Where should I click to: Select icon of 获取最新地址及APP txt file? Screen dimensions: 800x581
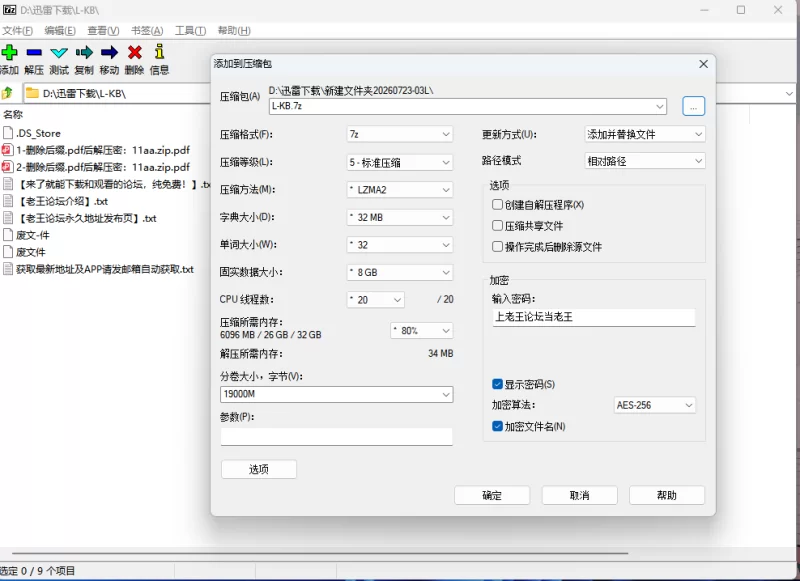tap(8, 269)
